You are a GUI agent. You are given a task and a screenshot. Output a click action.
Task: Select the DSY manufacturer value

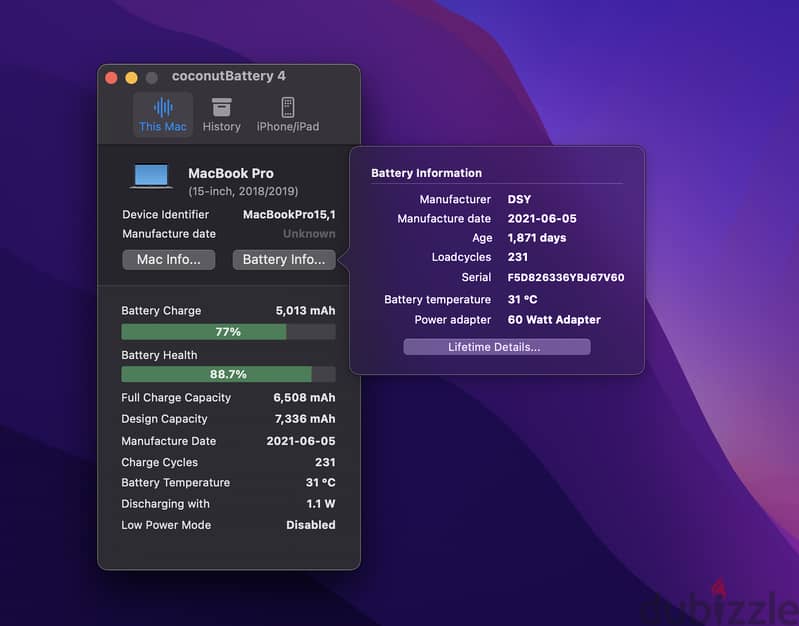pyautogui.click(x=519, y=199)
